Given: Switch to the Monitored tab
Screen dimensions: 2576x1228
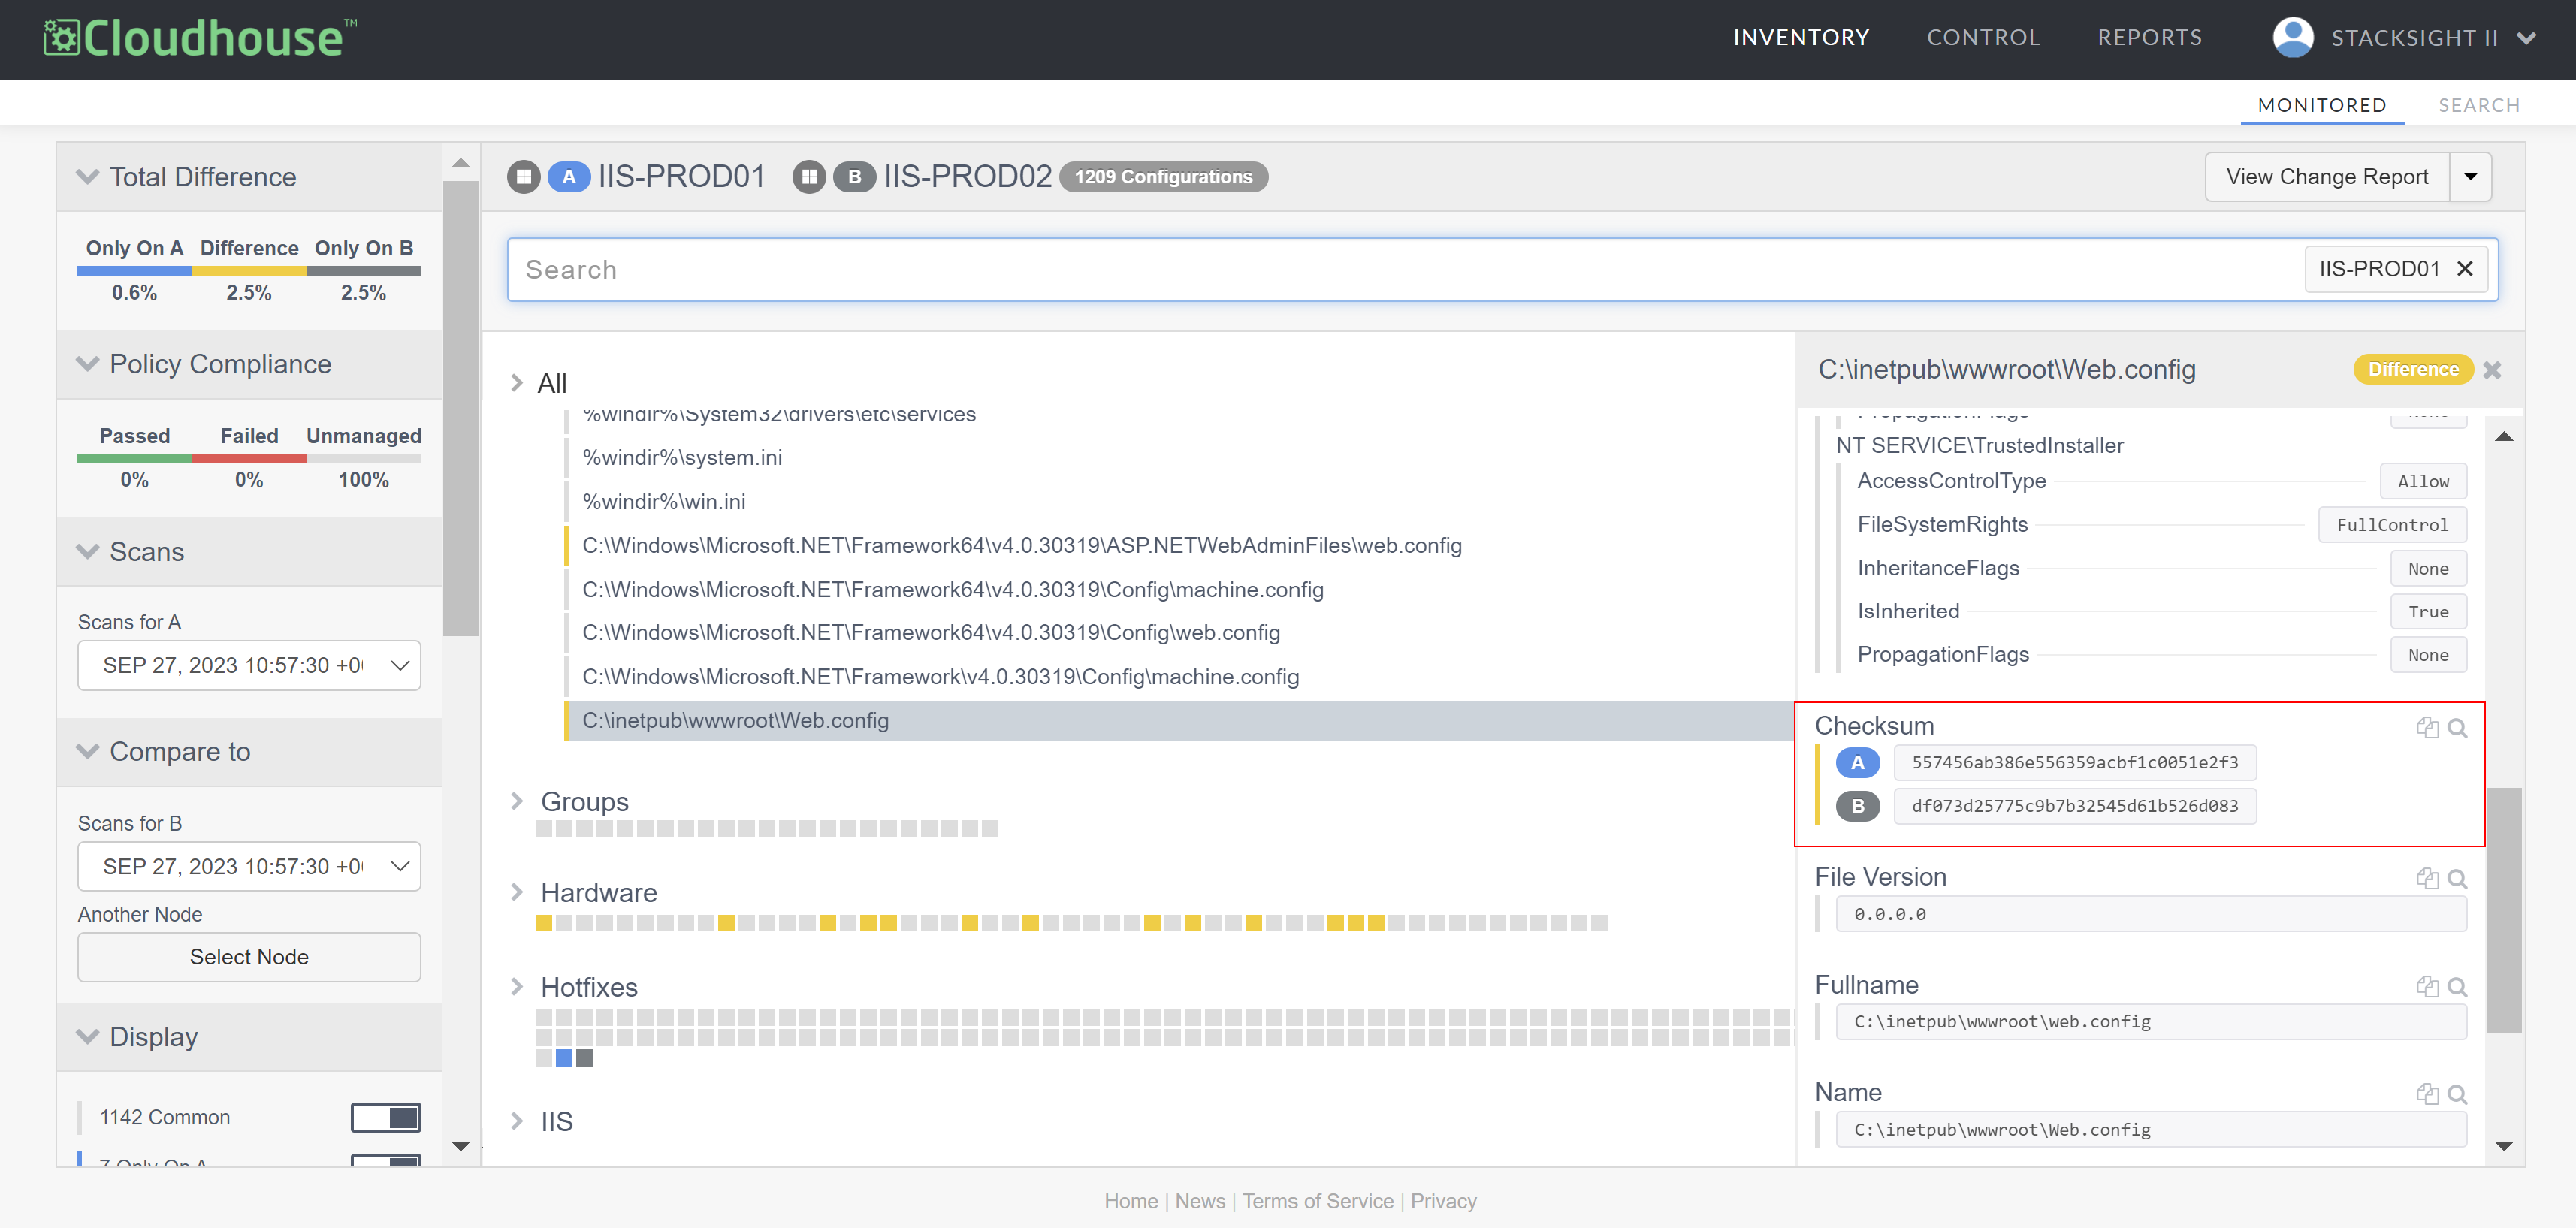Looking at the screenshot, I should 2322,105.
